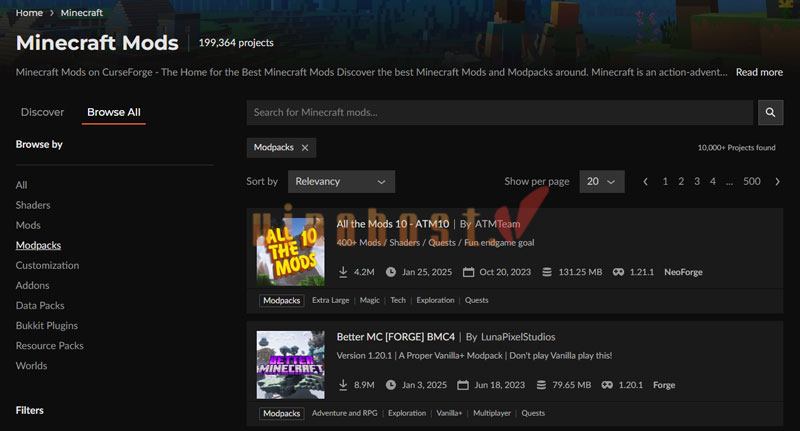Viewport: 800px width, 431px height.
Task: Click created calendar icon on All the Mods 10
Action: [x=468, y=272]
